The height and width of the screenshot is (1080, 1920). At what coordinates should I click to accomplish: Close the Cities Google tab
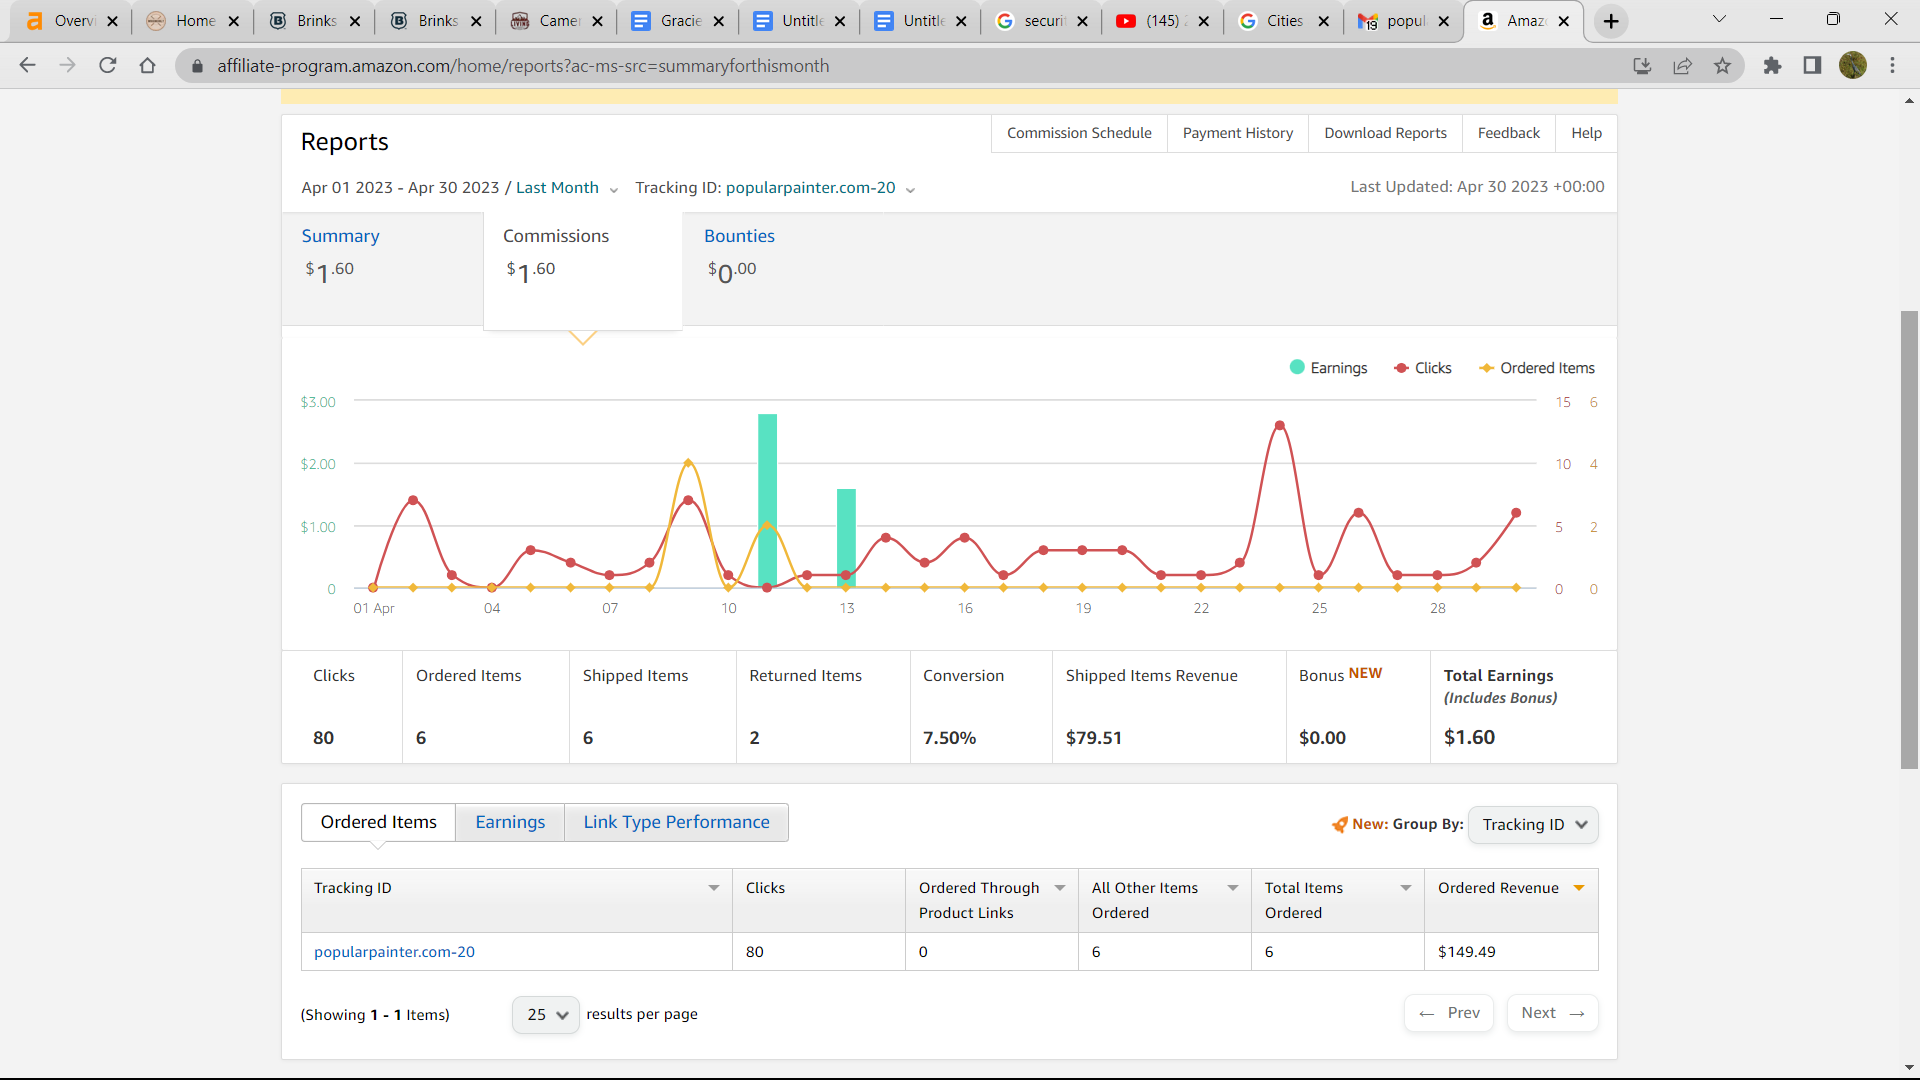tap(1324, 21)
